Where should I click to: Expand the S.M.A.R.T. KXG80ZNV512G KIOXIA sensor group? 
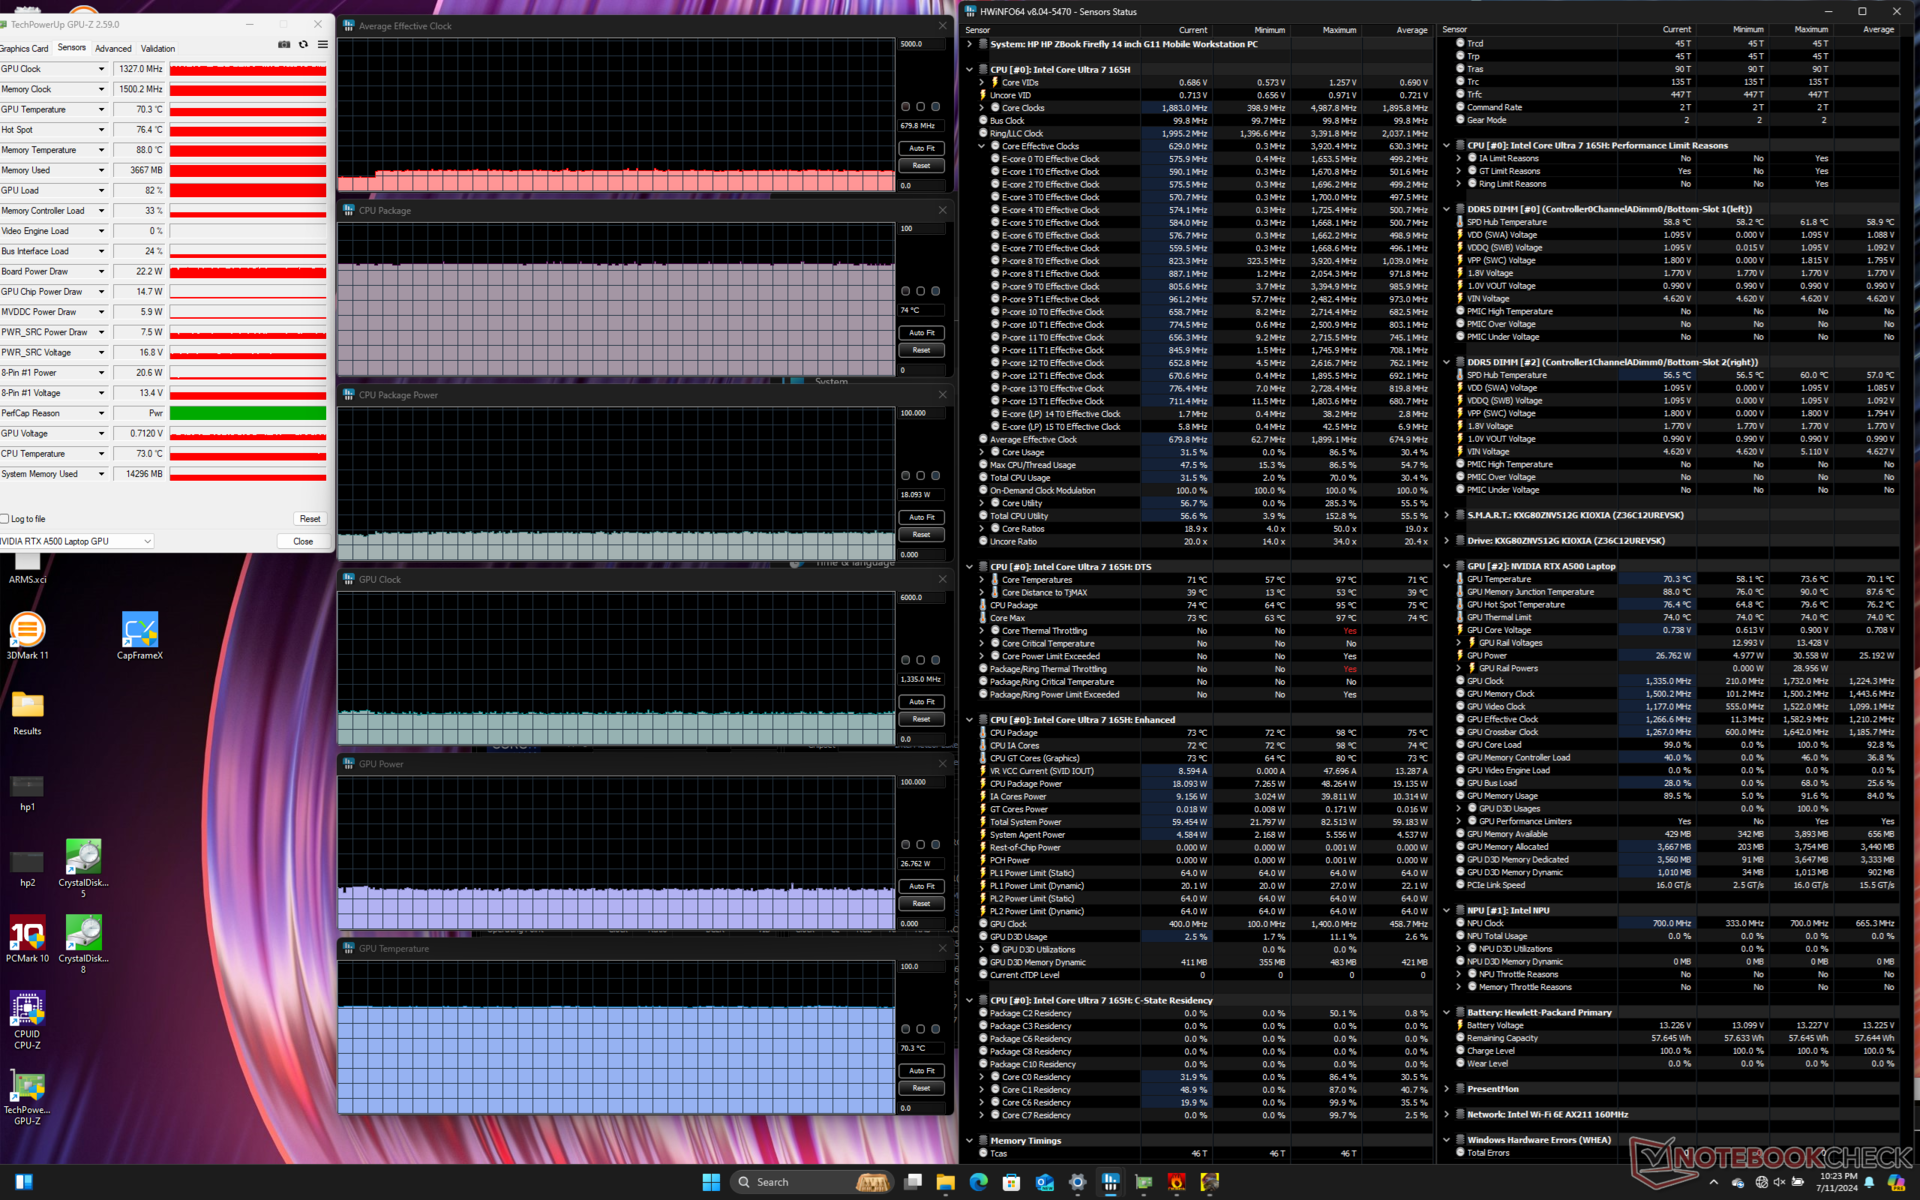[1447, 515]
